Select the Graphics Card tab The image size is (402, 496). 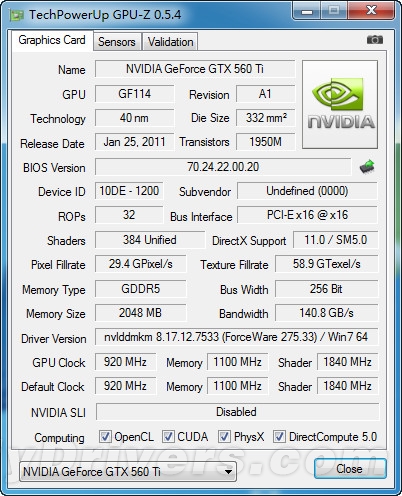click(x=52, y=40)
